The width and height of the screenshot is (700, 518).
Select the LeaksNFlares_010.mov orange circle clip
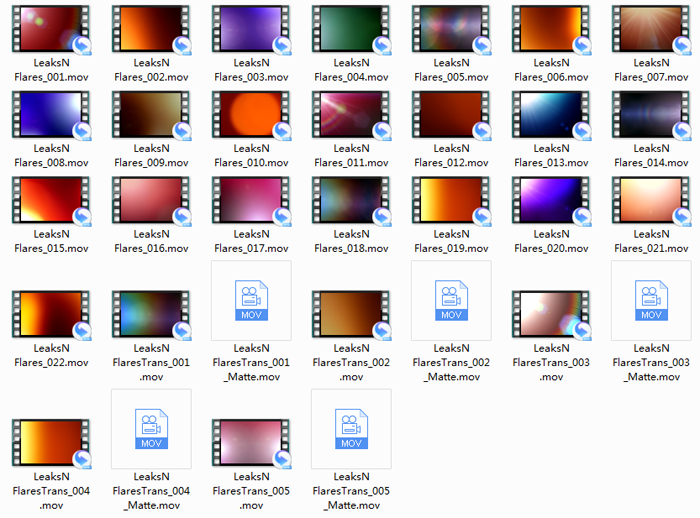[x=250, y=115]
